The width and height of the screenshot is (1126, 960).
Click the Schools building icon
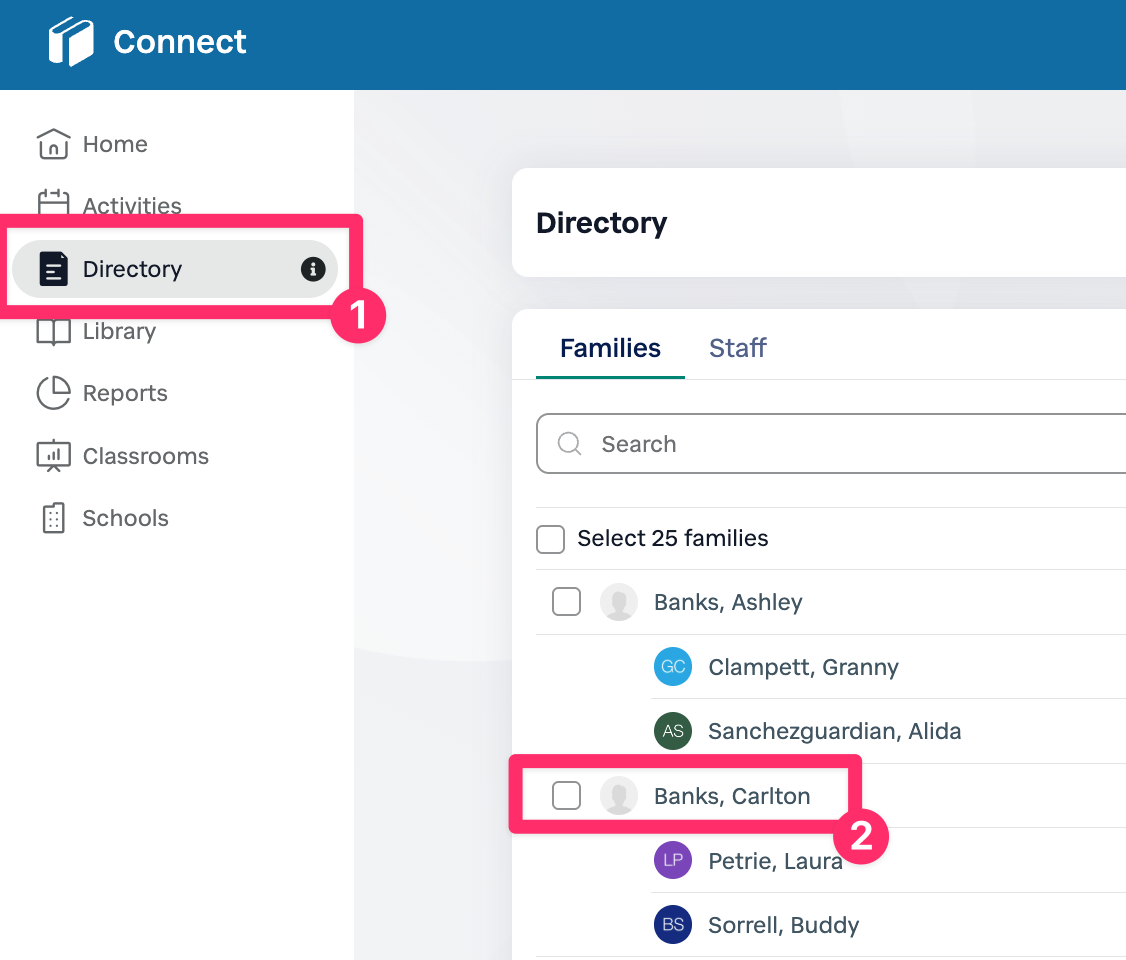[53, 518]
